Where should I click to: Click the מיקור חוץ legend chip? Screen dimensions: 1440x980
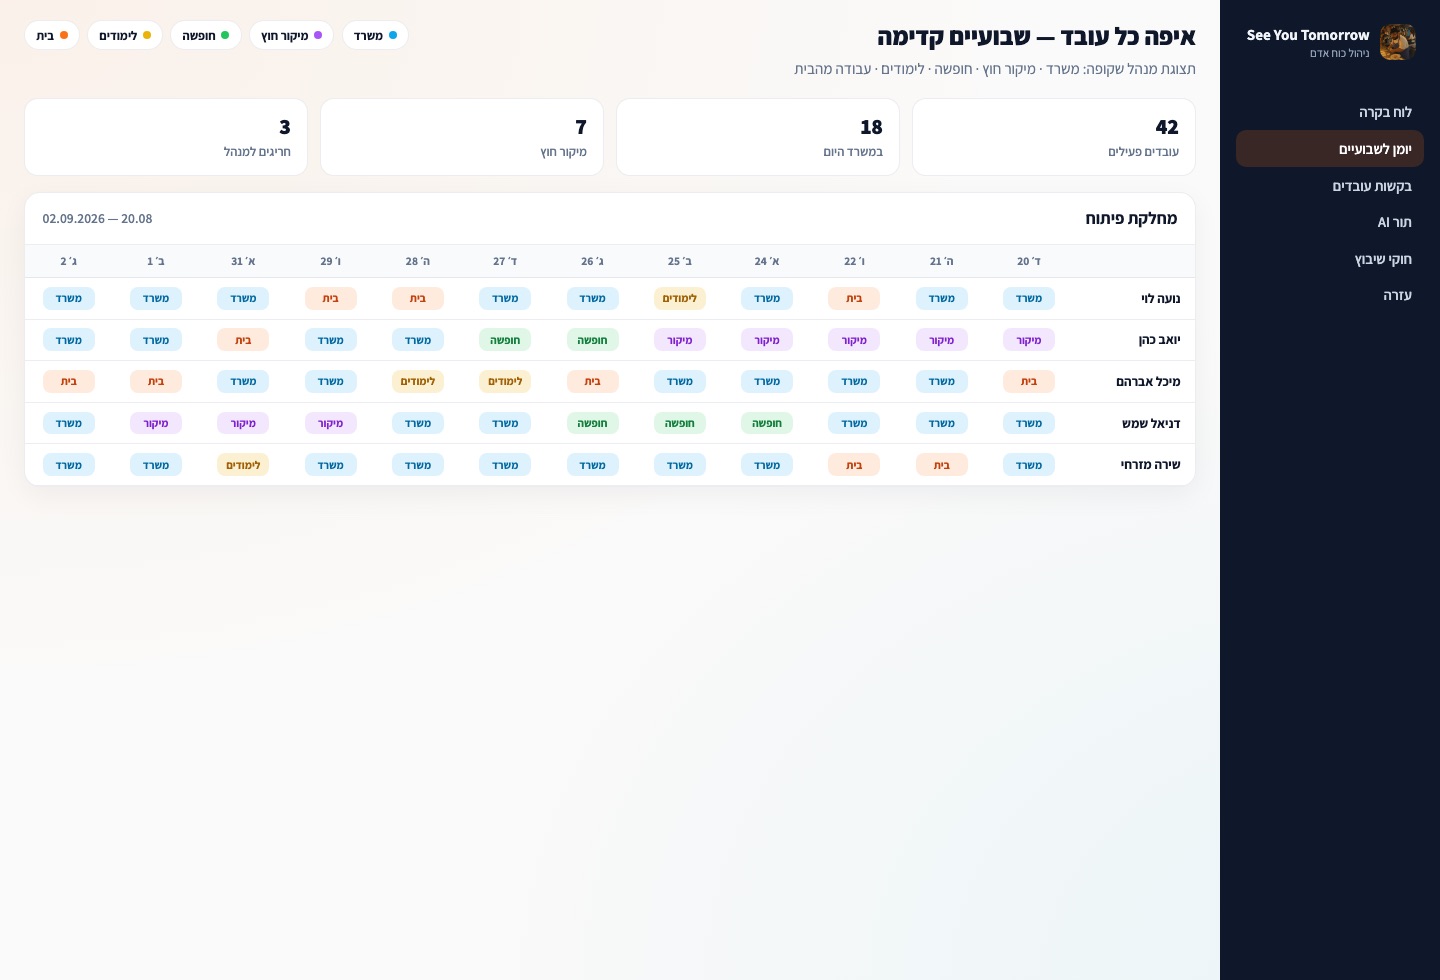(291, 35)
